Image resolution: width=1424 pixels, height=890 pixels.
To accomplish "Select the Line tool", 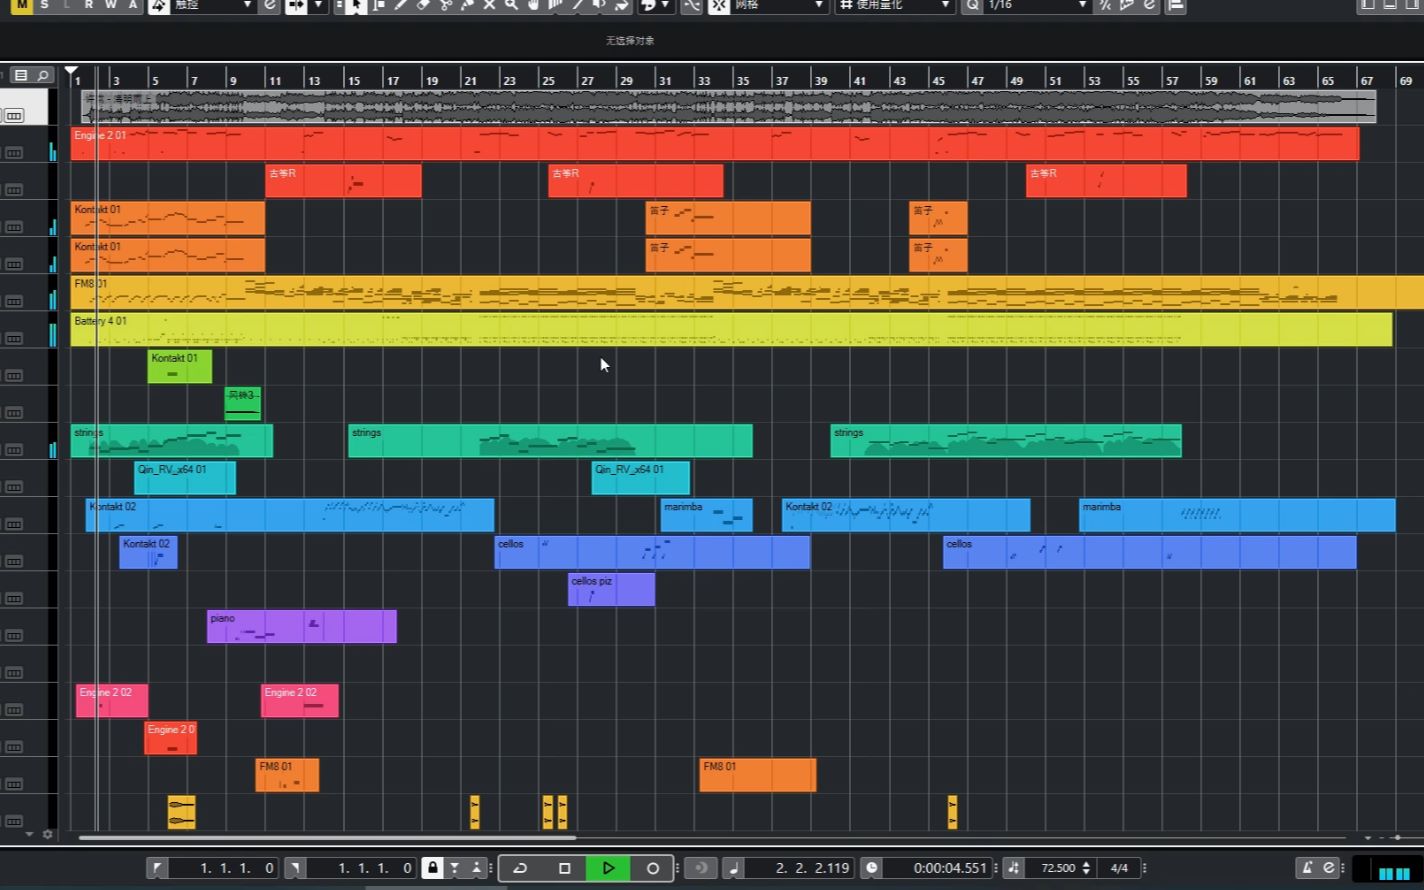I will tap(577, 5).
